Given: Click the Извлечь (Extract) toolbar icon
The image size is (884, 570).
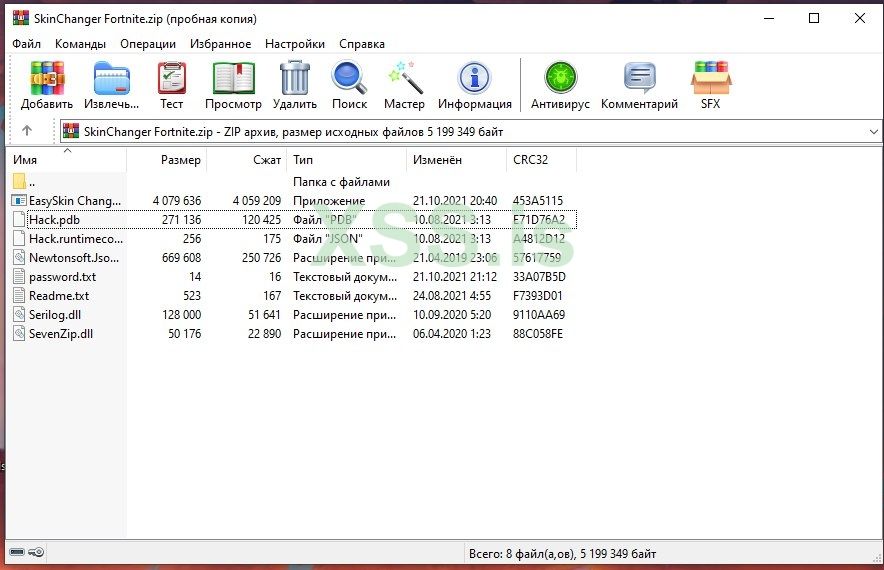Looking at the screenshot, I should pos(112,78).
